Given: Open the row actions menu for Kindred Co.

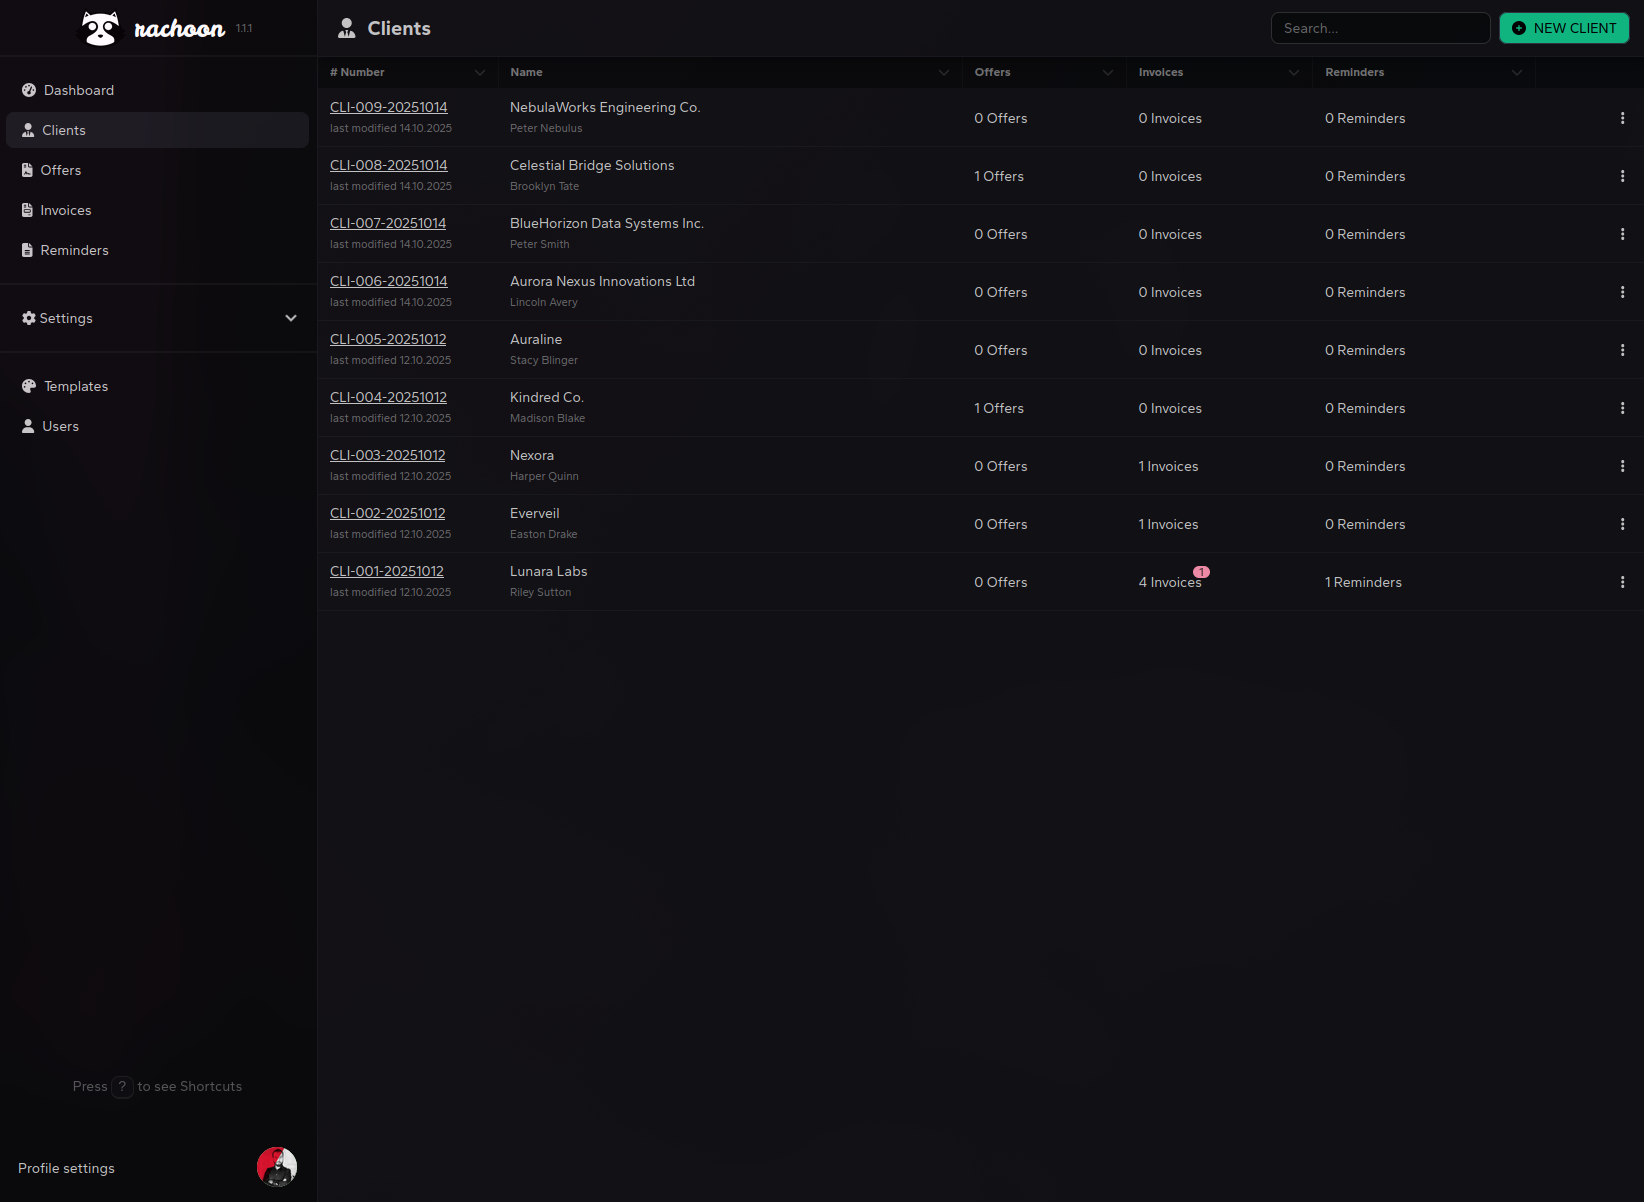Looking at the screenshot, I should point(1622,408).
